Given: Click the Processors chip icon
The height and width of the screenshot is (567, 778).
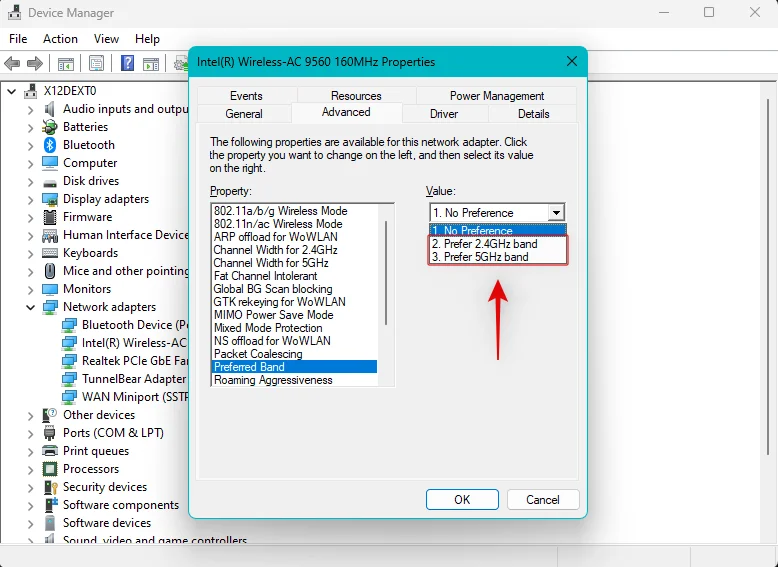Looking at the screenshot, I should pyautogui.click(x=50, y=469).
